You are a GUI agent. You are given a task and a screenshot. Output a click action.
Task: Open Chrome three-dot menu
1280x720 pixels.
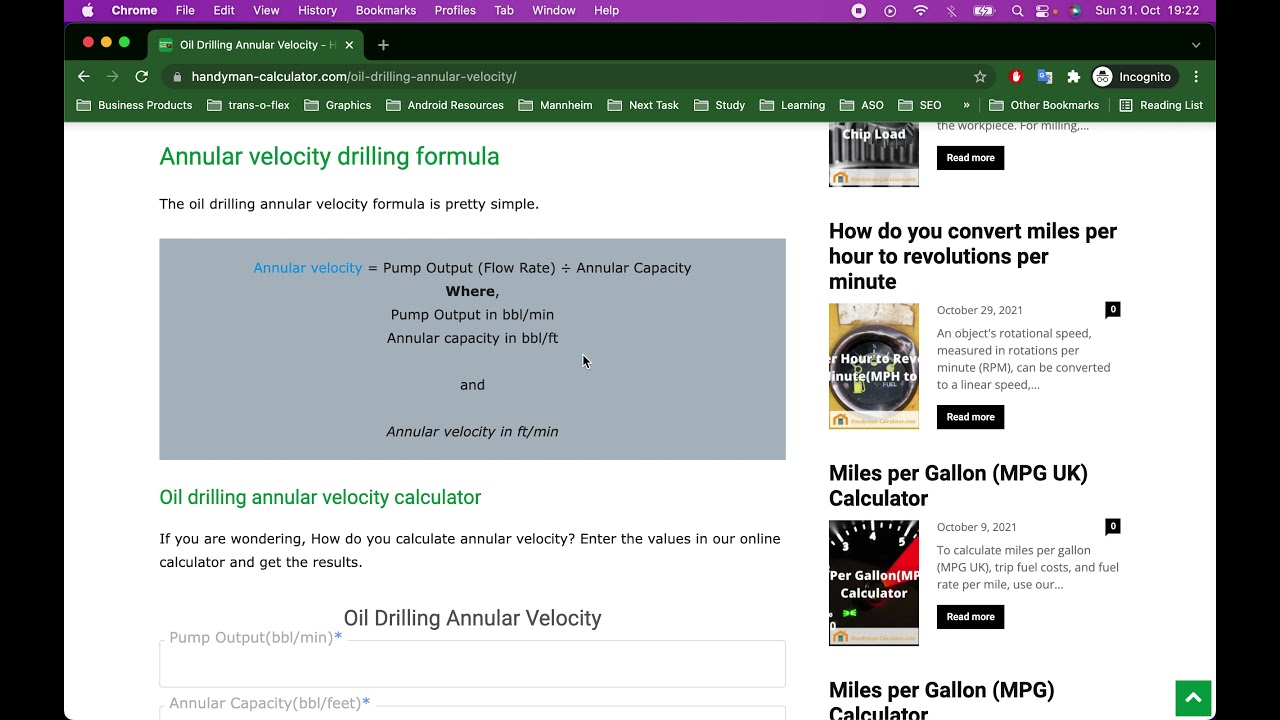(x=1196, y=77)
